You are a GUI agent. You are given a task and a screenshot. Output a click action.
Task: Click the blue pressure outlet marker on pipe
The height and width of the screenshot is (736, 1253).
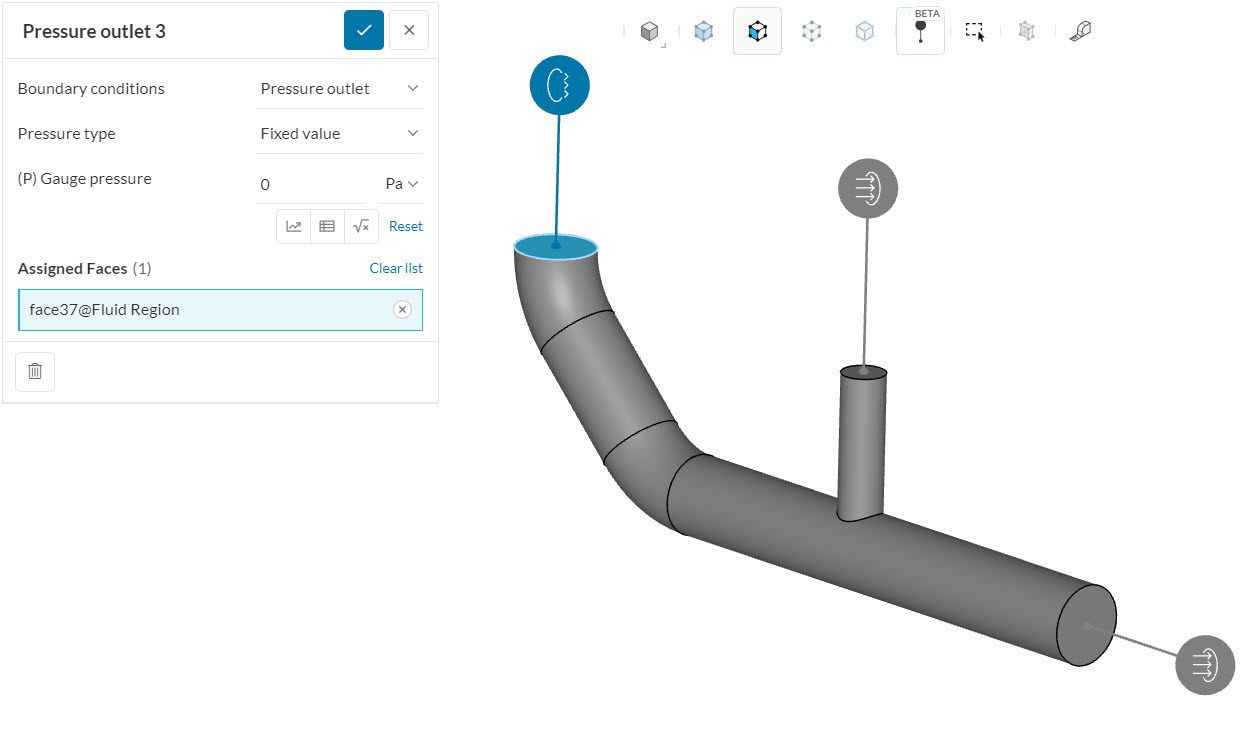pos(559,85)
